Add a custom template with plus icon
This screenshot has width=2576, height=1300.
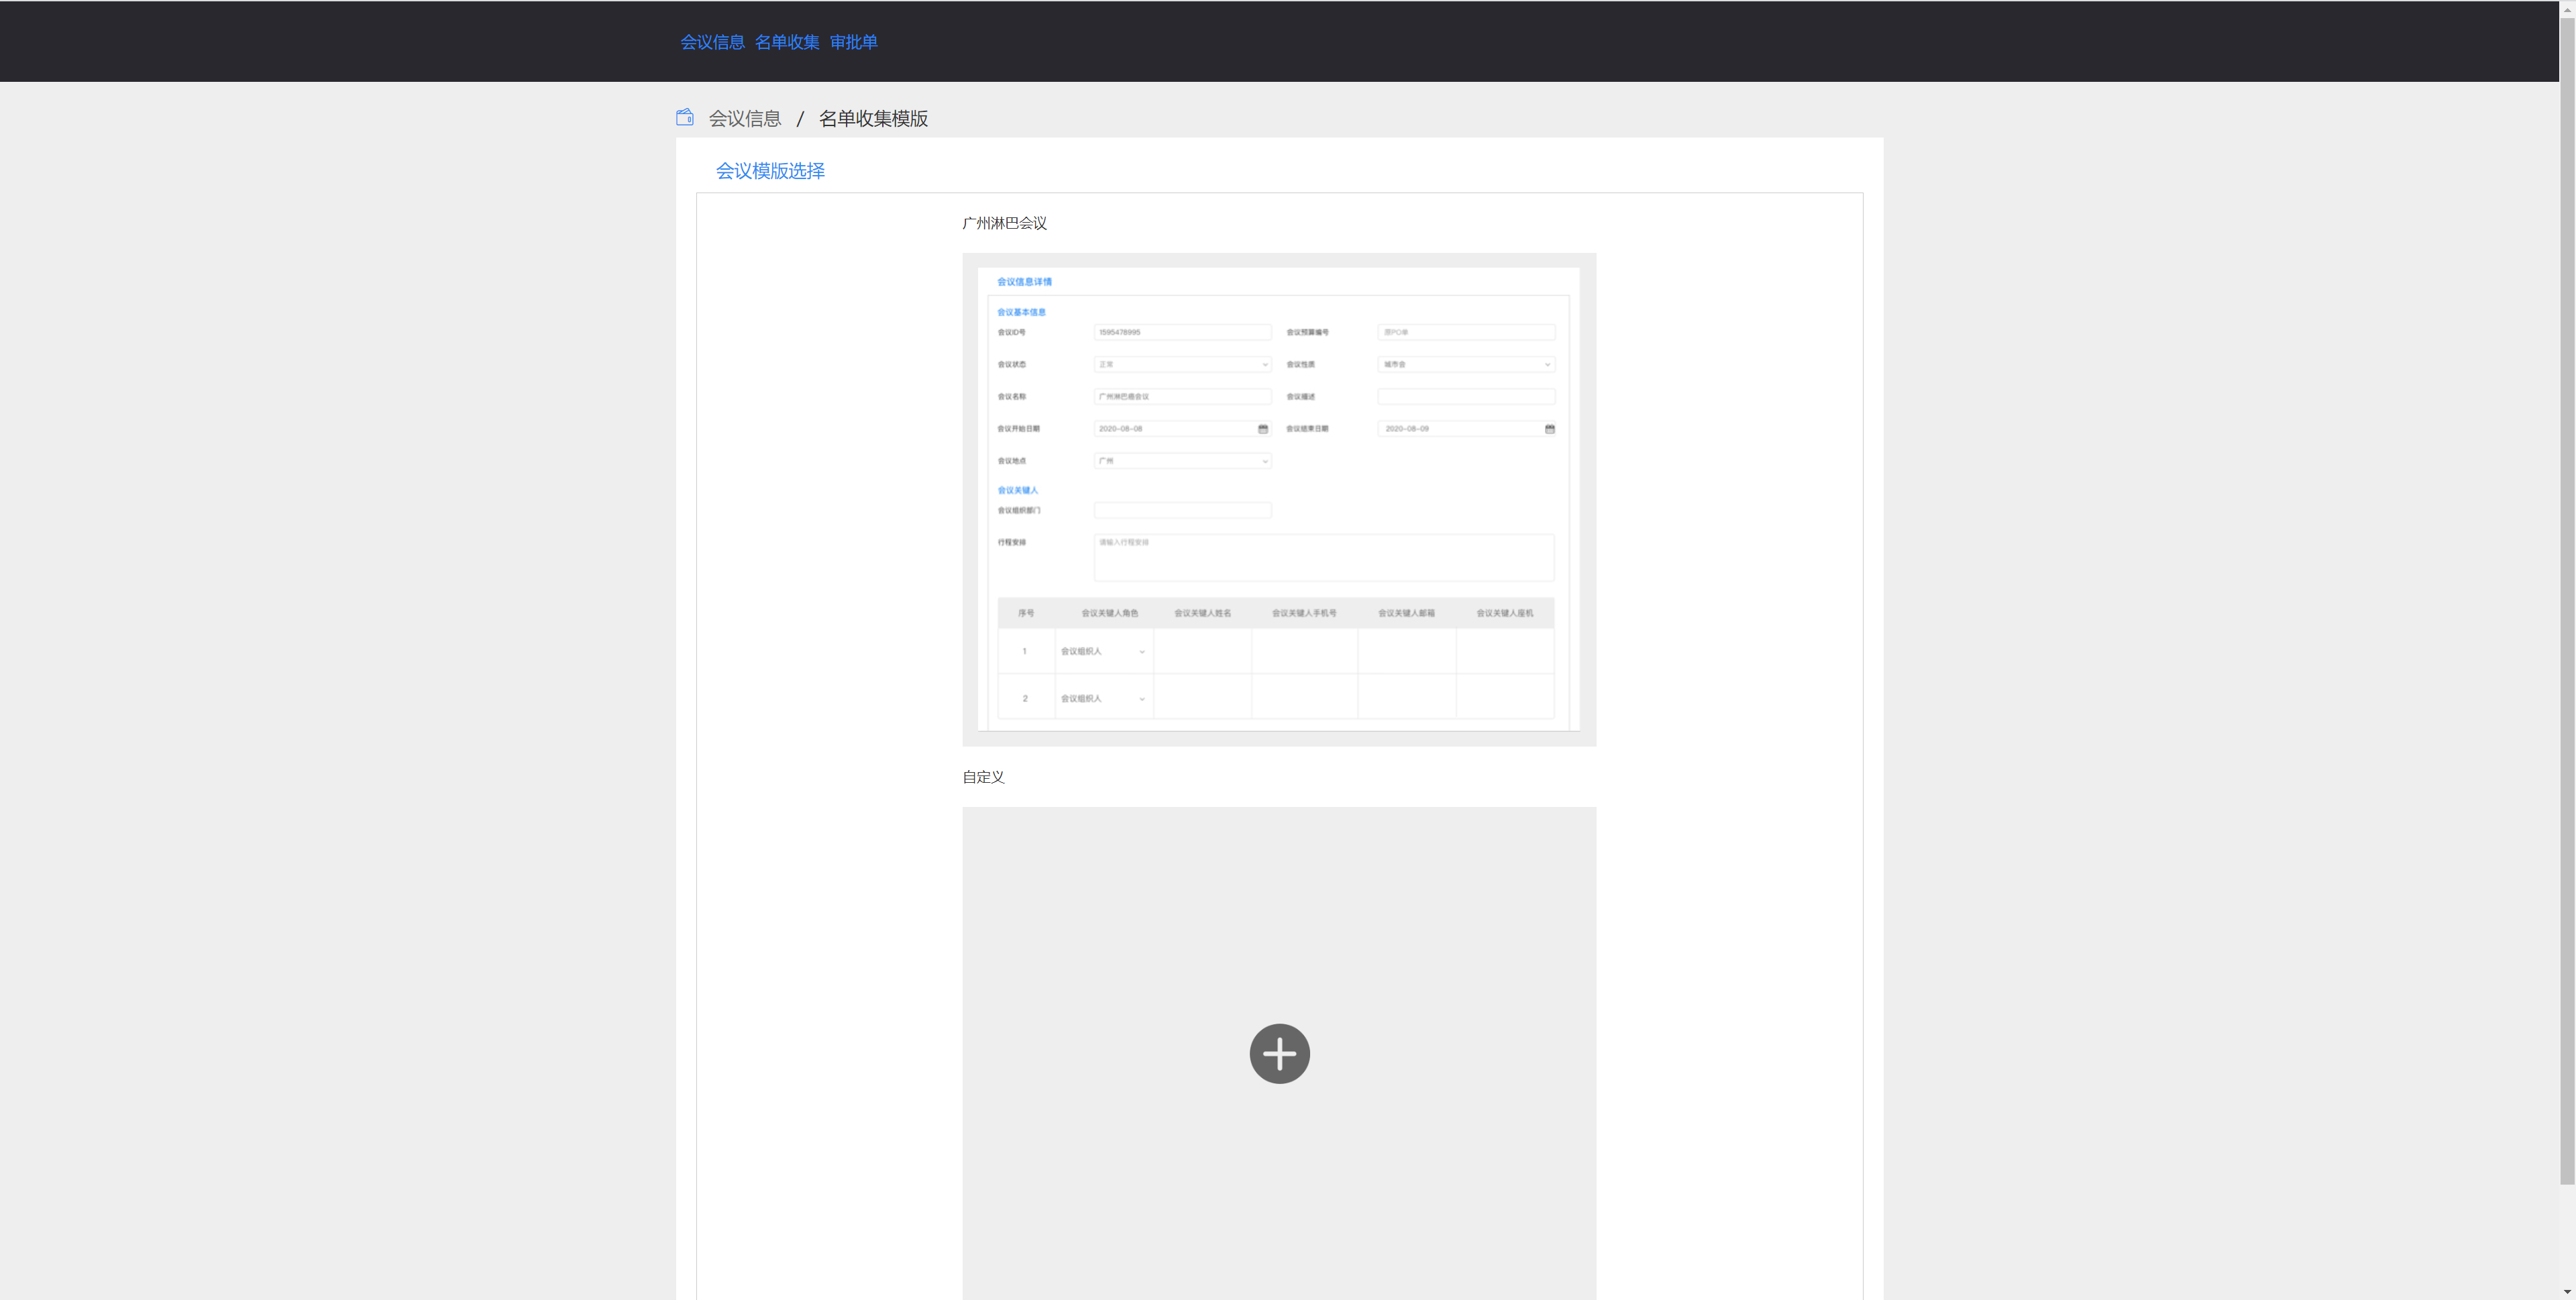click(x=1279, y=1053)
